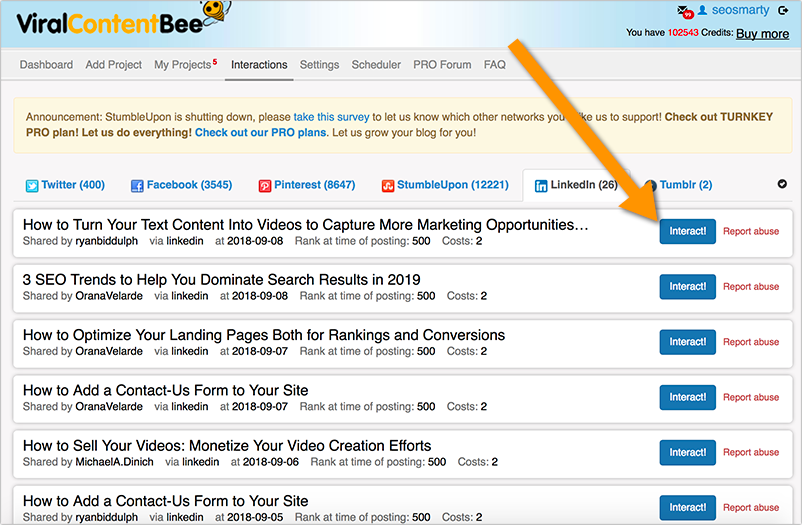Image resolution: width=802 pixels, height=525 pixels.
Task: Click the date 2018-09-06
Action: [271, 462]
